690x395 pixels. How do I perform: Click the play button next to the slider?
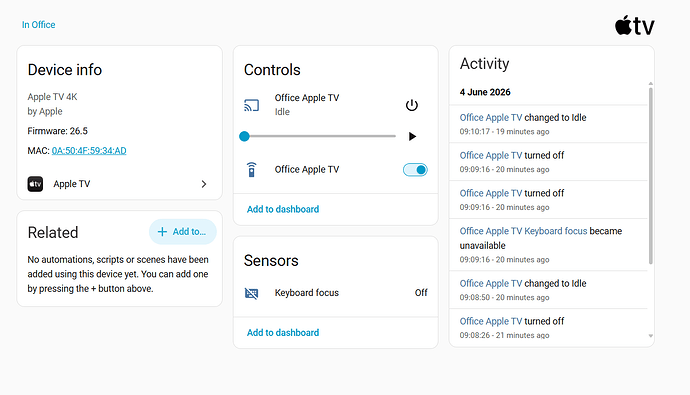pos(412,136)
